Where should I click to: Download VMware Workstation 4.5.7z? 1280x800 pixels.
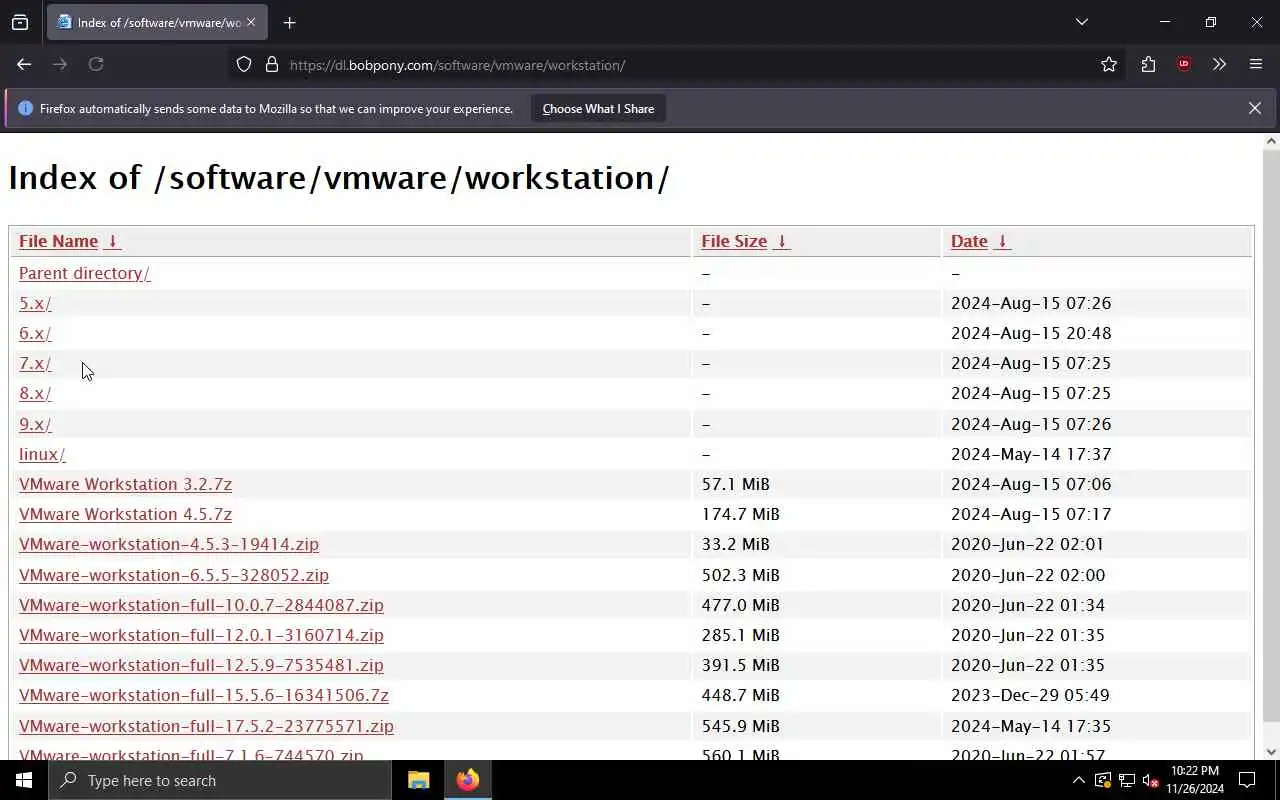pyautogui.click(x=125, y=514)
